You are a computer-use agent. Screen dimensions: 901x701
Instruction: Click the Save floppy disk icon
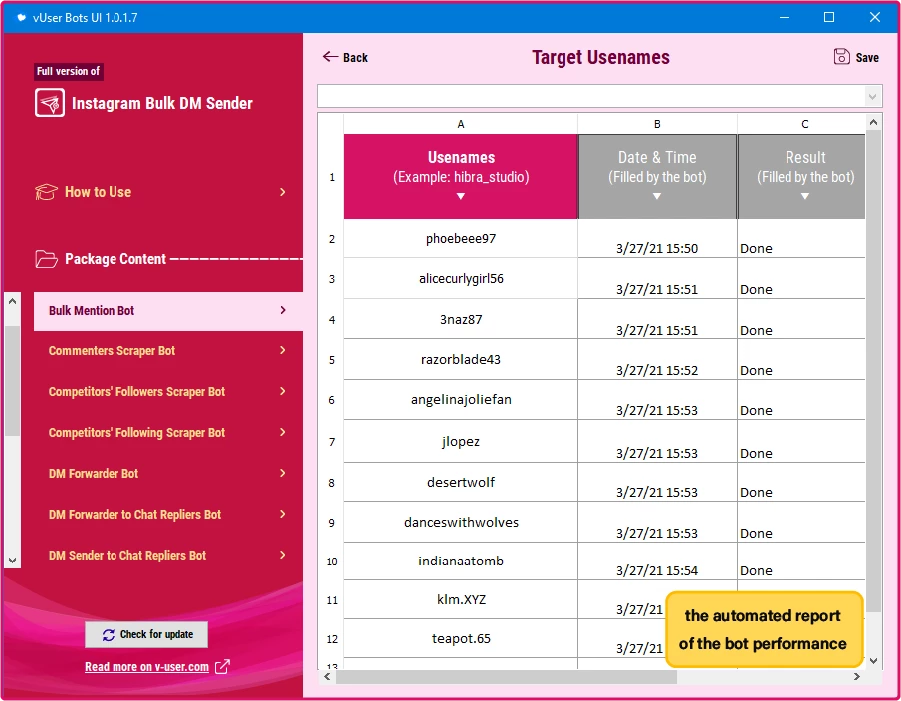pos(841,56)
